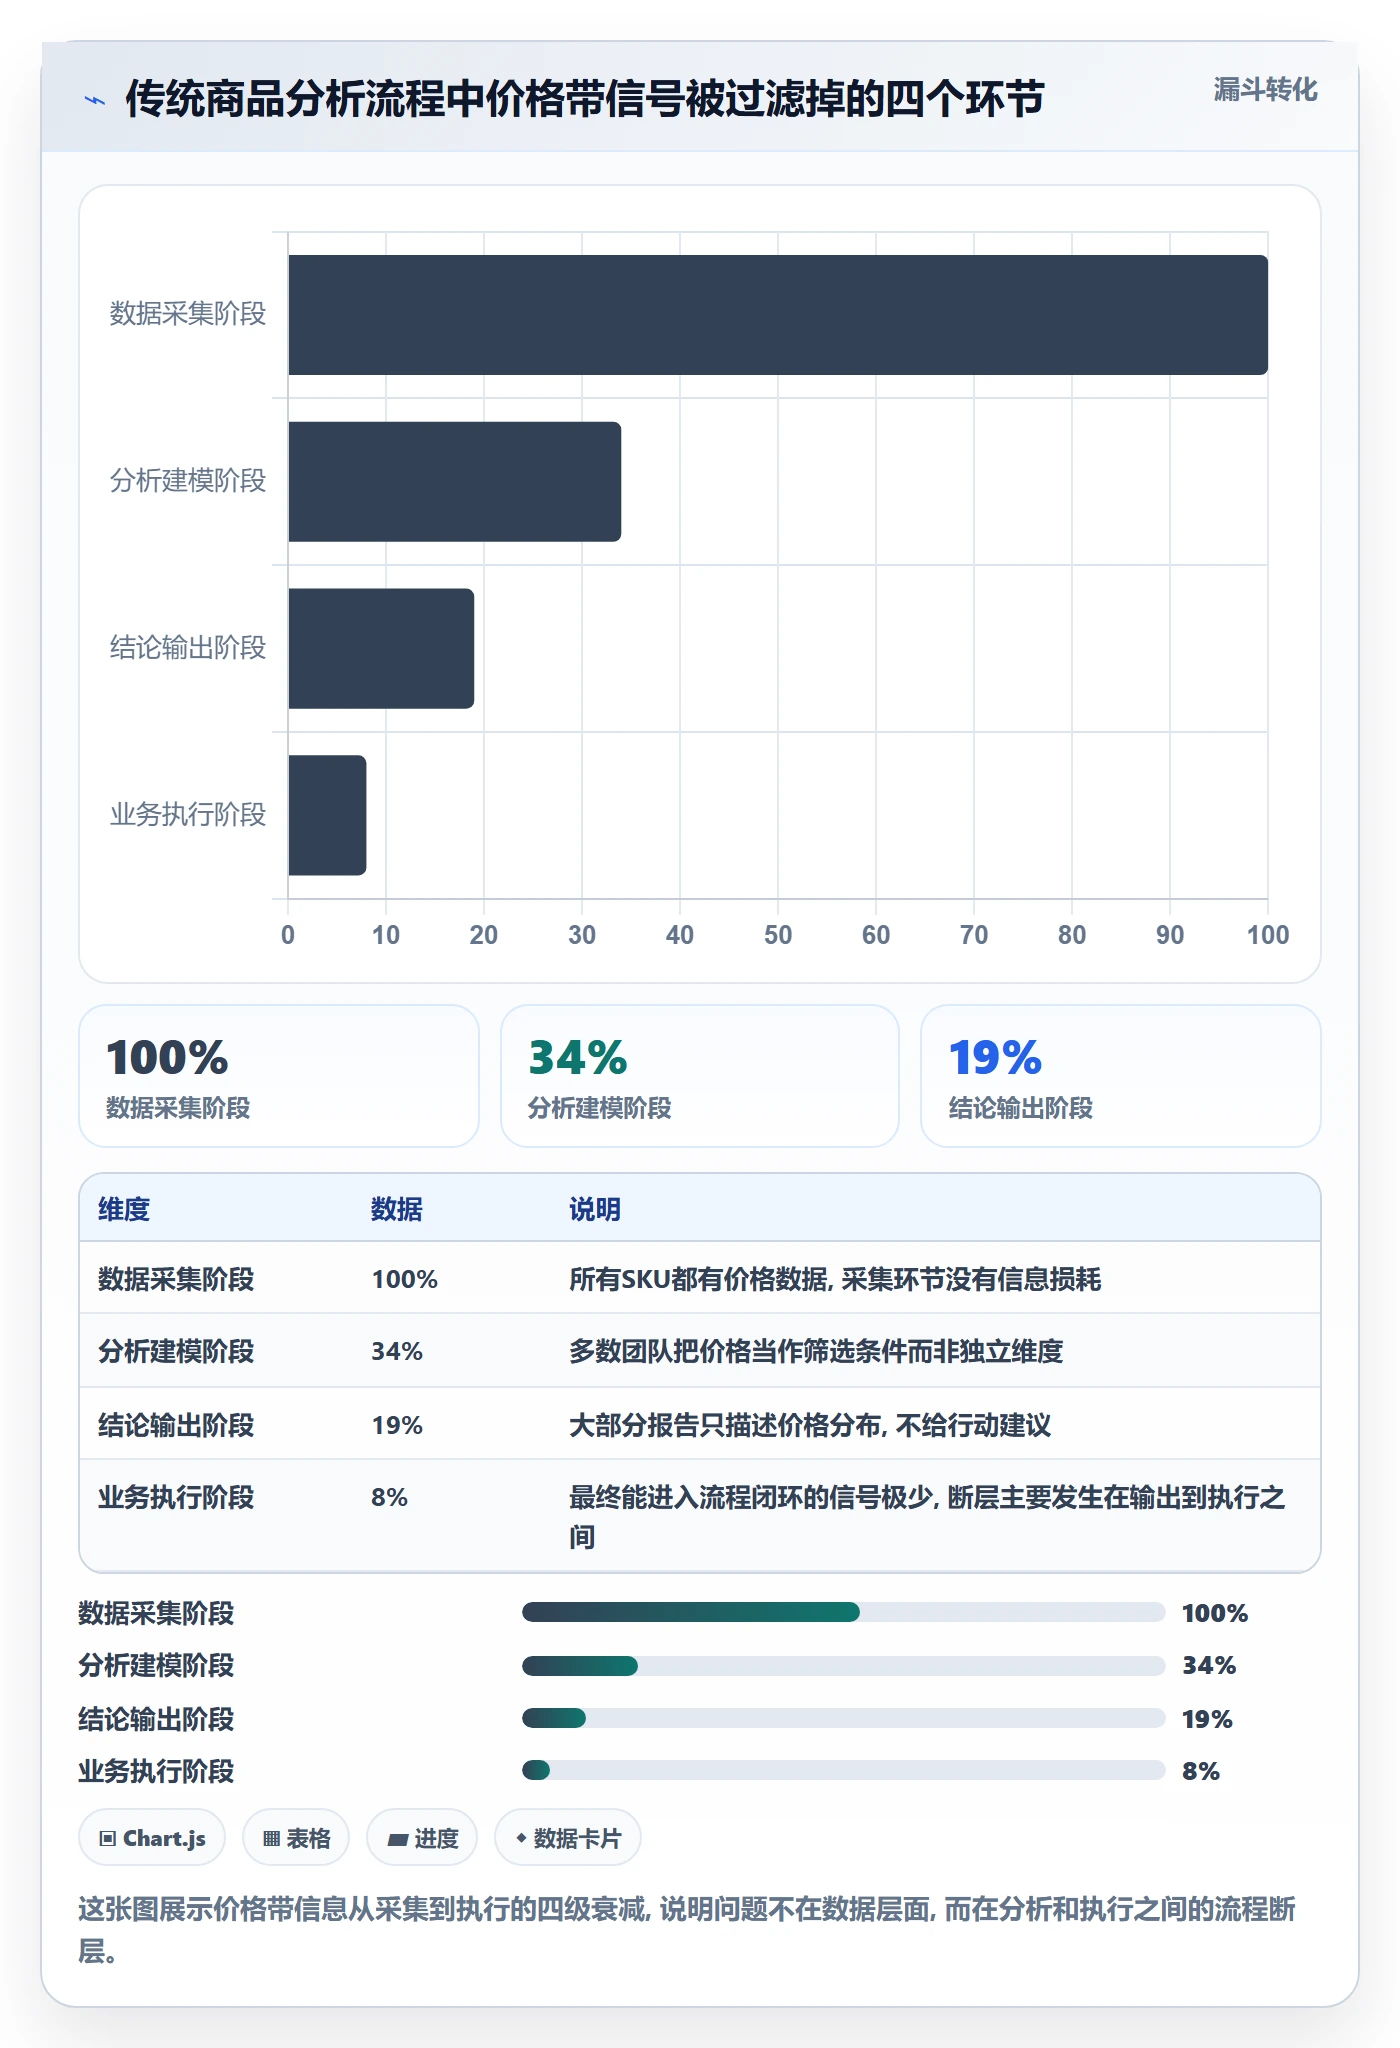1400x2048 pixels.
Task: Click the 说明 column header
Action: pyautogui.click(x=595, y=1209)
